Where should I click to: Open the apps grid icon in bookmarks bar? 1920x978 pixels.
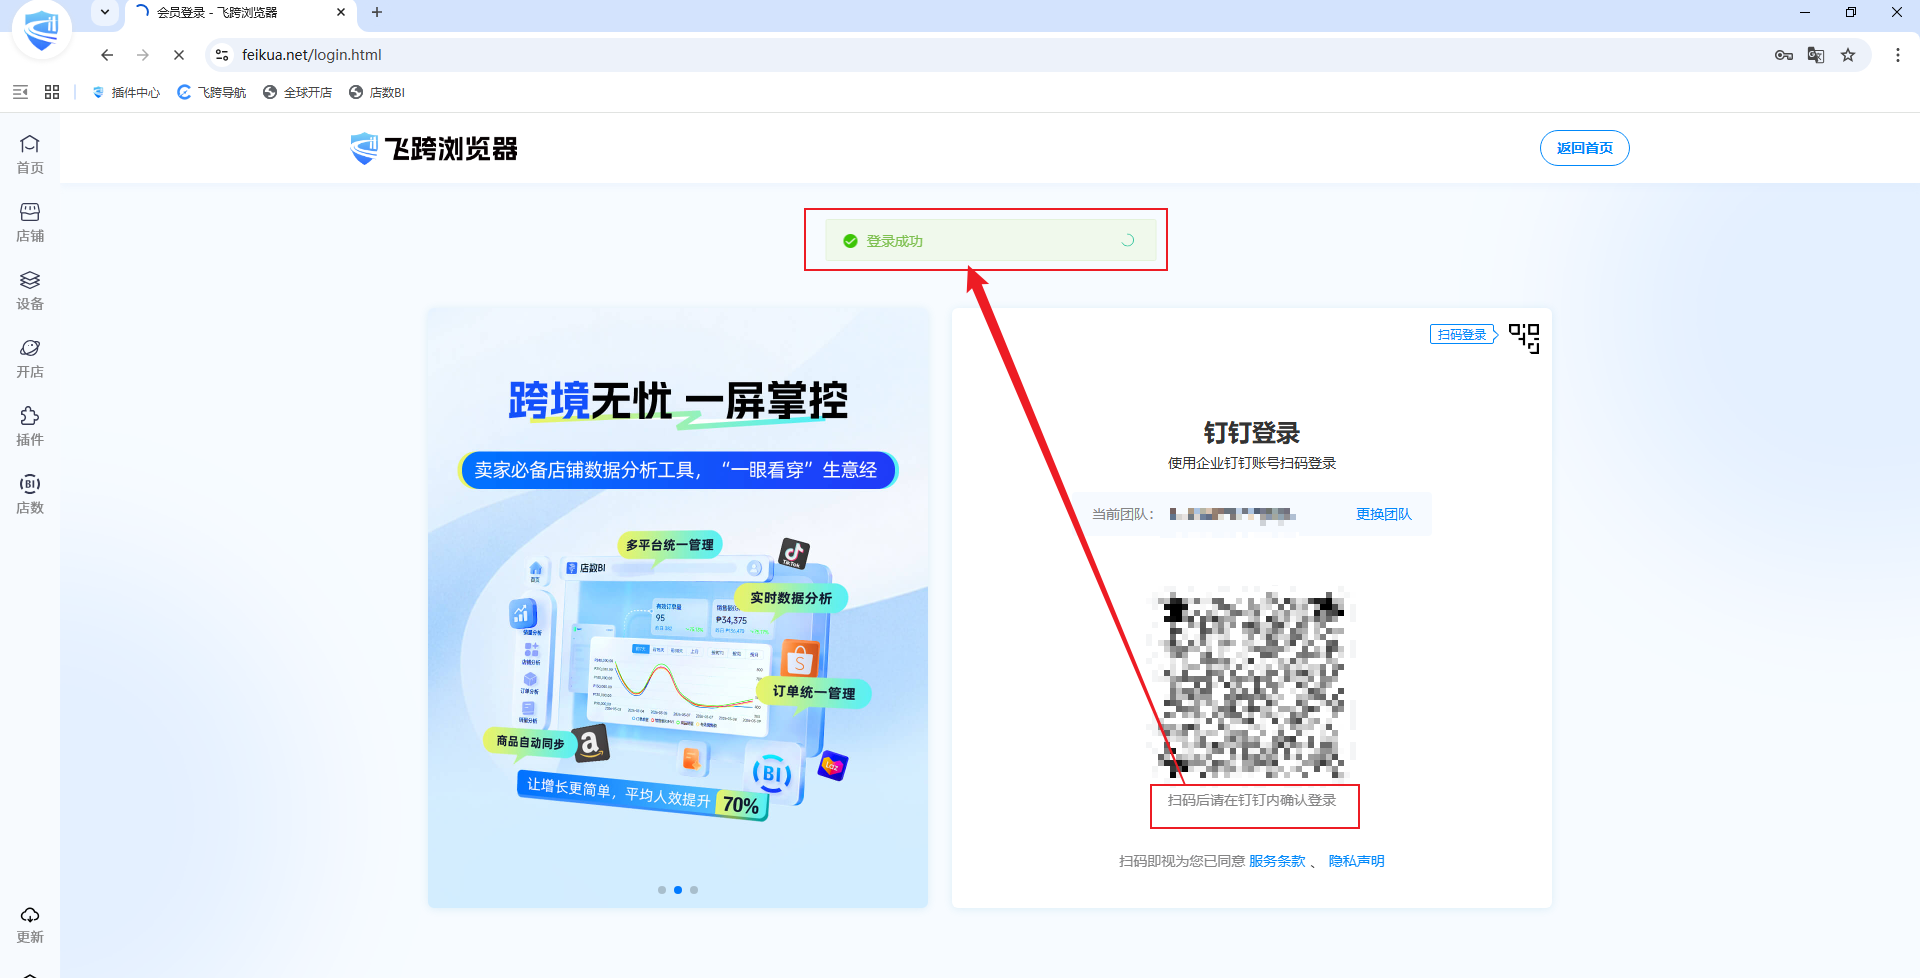52,92
